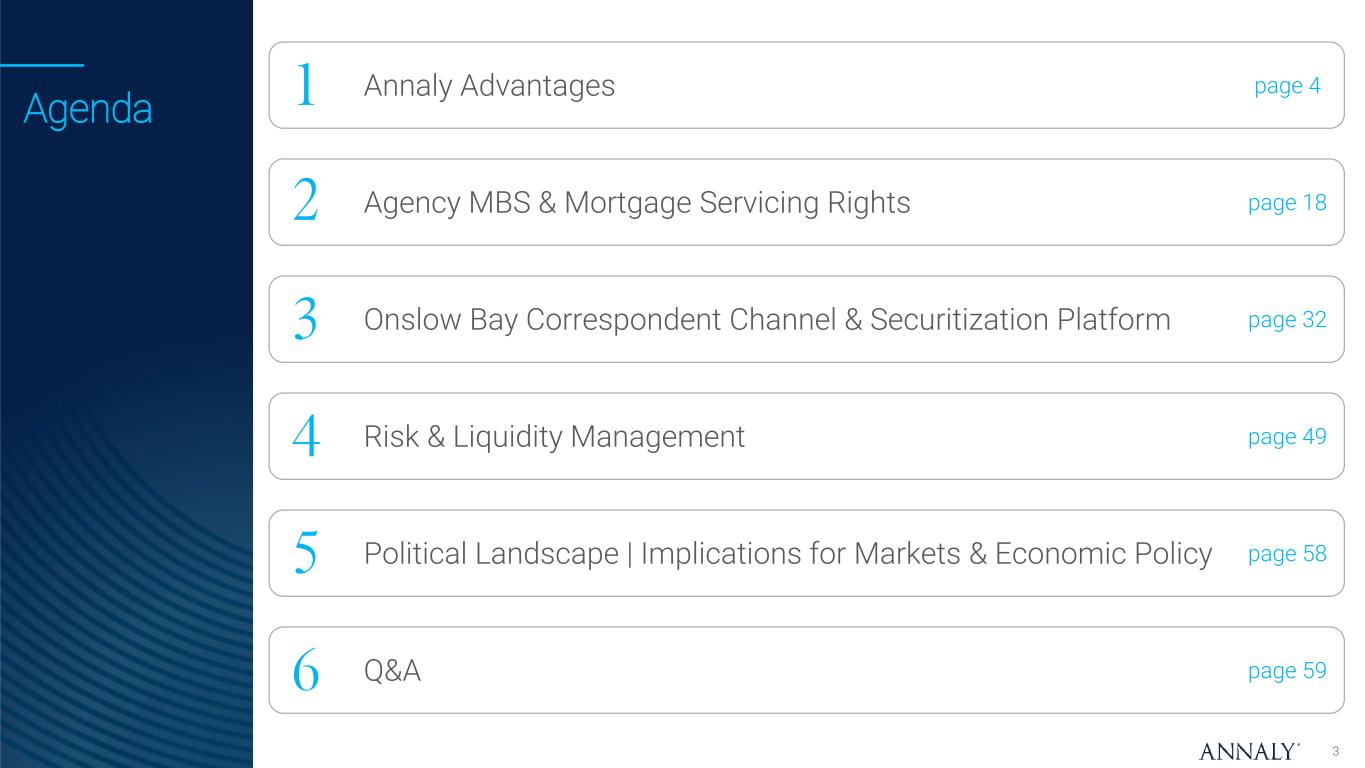Click the ANNALY logo
1365x768 pixels.
point(1249,751)
